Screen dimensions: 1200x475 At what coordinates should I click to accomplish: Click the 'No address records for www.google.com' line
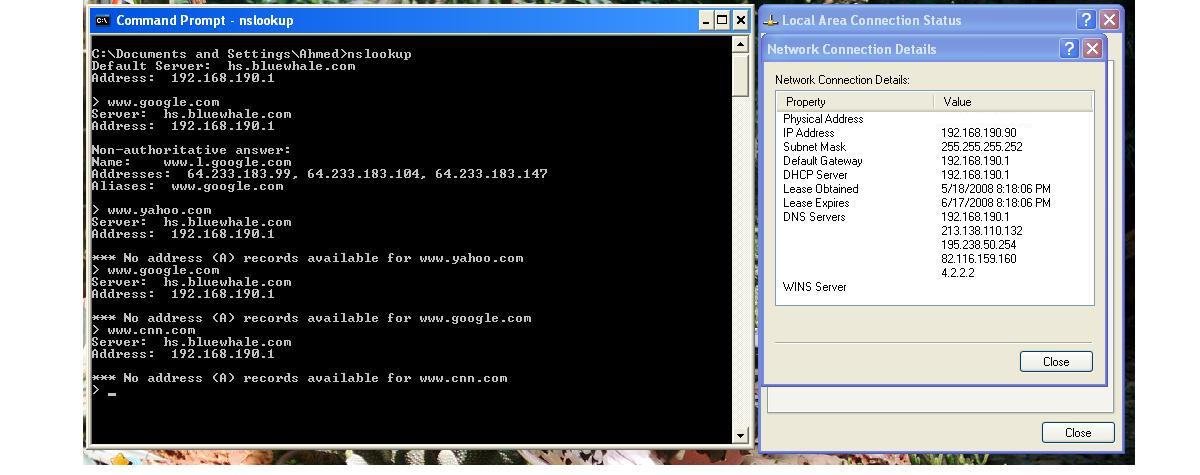click(311, 318)
